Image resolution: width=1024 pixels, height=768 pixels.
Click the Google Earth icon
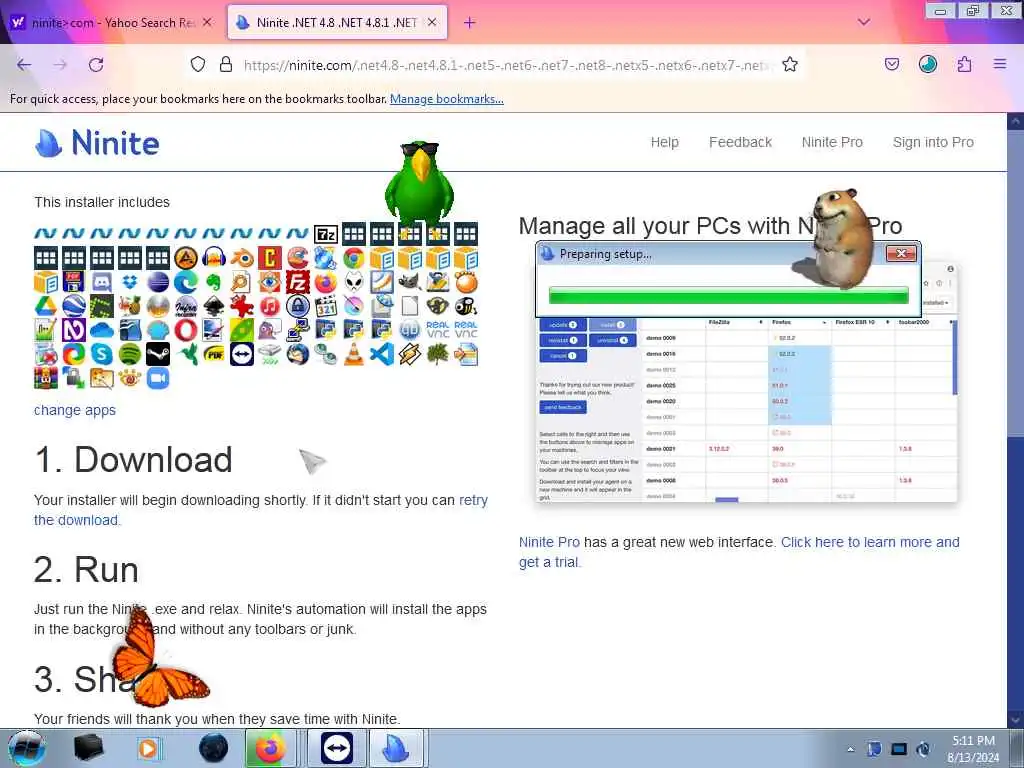pos(74,306)
